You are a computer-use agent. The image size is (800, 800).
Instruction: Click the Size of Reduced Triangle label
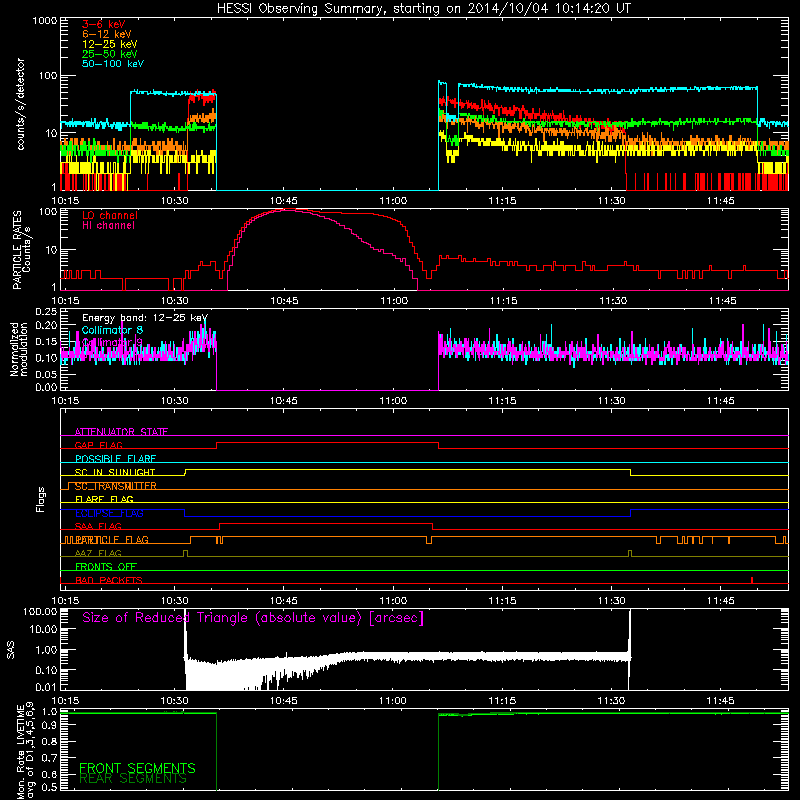tap(253, 618)
